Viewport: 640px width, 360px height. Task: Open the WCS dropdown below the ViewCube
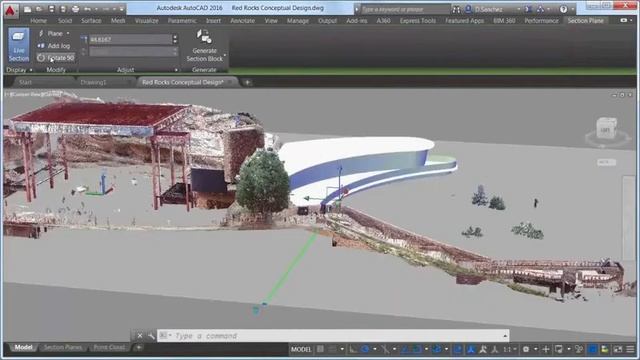[x=607, y=162]
